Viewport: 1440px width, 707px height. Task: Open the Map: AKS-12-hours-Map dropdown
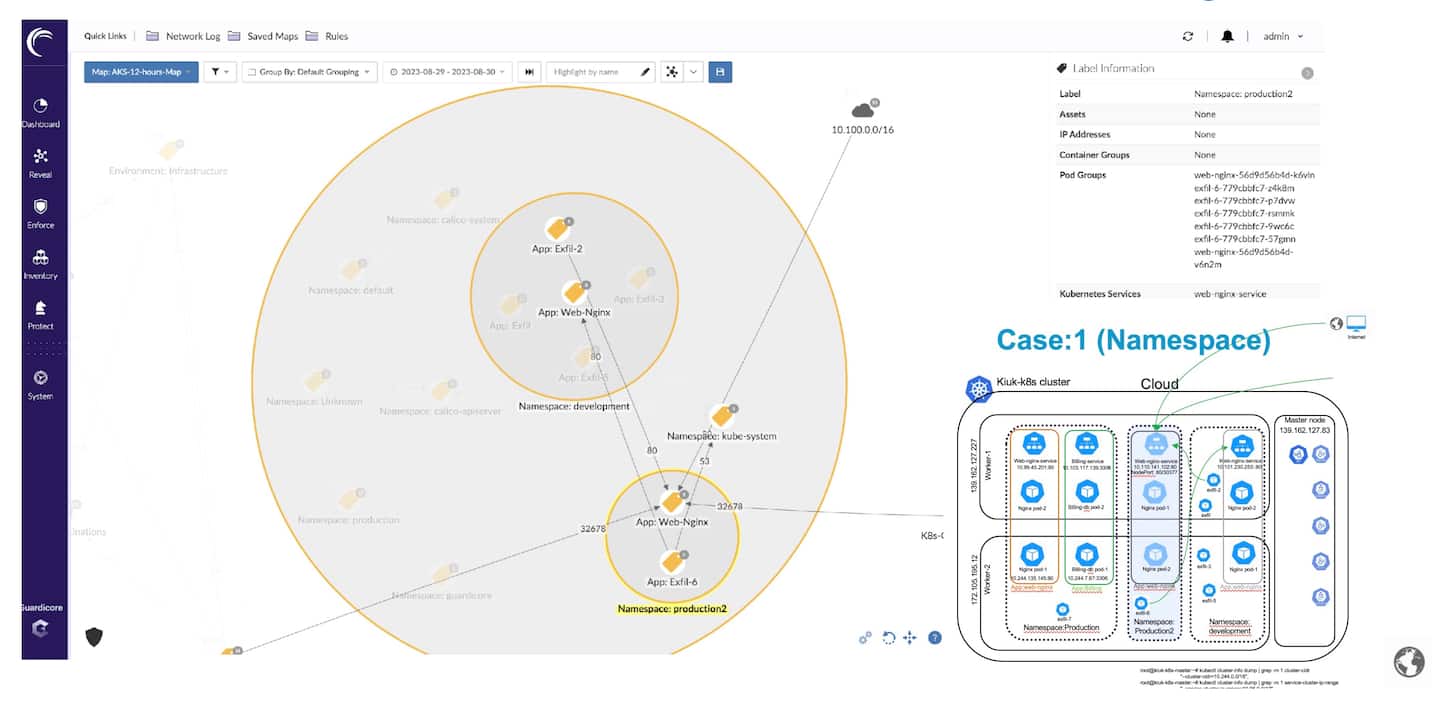pyautogui.click(x=141, y=72)
